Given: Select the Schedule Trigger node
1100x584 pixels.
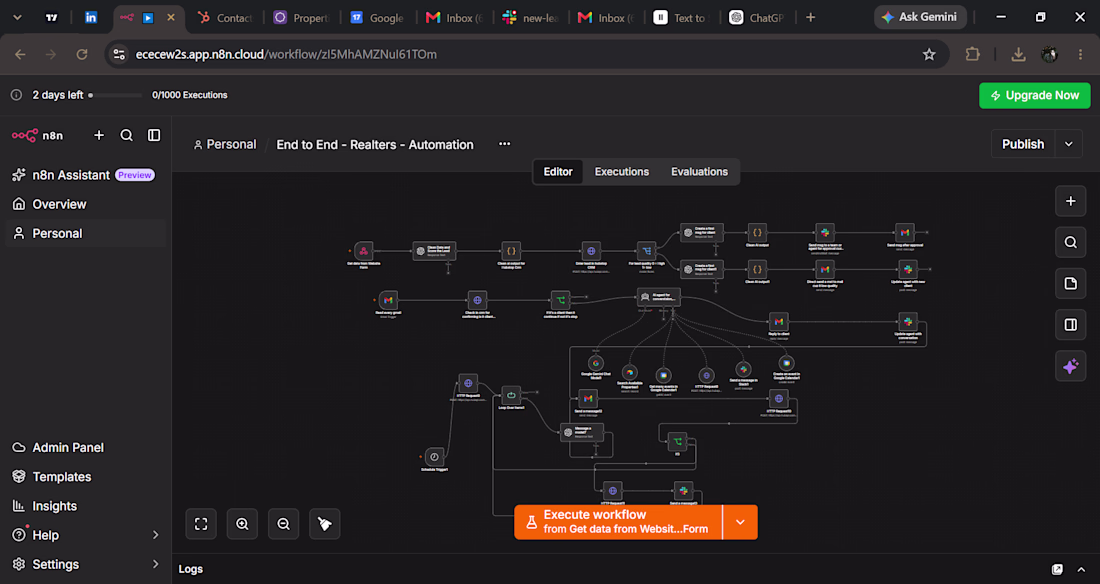Looking at the screenshot, I should pyautogui.click(x=434, y=457).
